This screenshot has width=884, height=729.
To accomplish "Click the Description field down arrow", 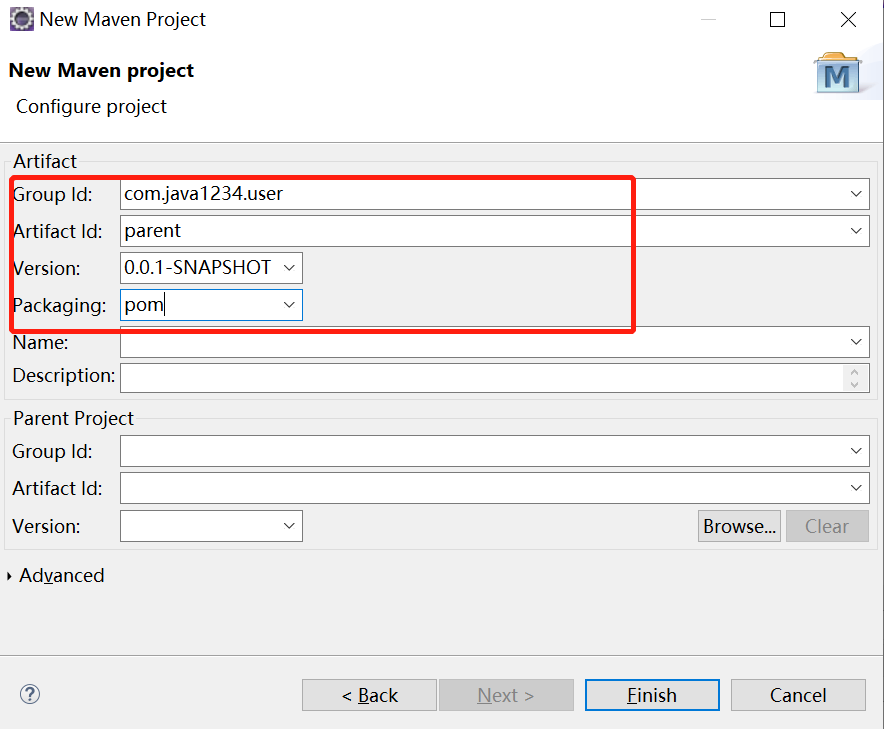I will click(x=855, y=385).
